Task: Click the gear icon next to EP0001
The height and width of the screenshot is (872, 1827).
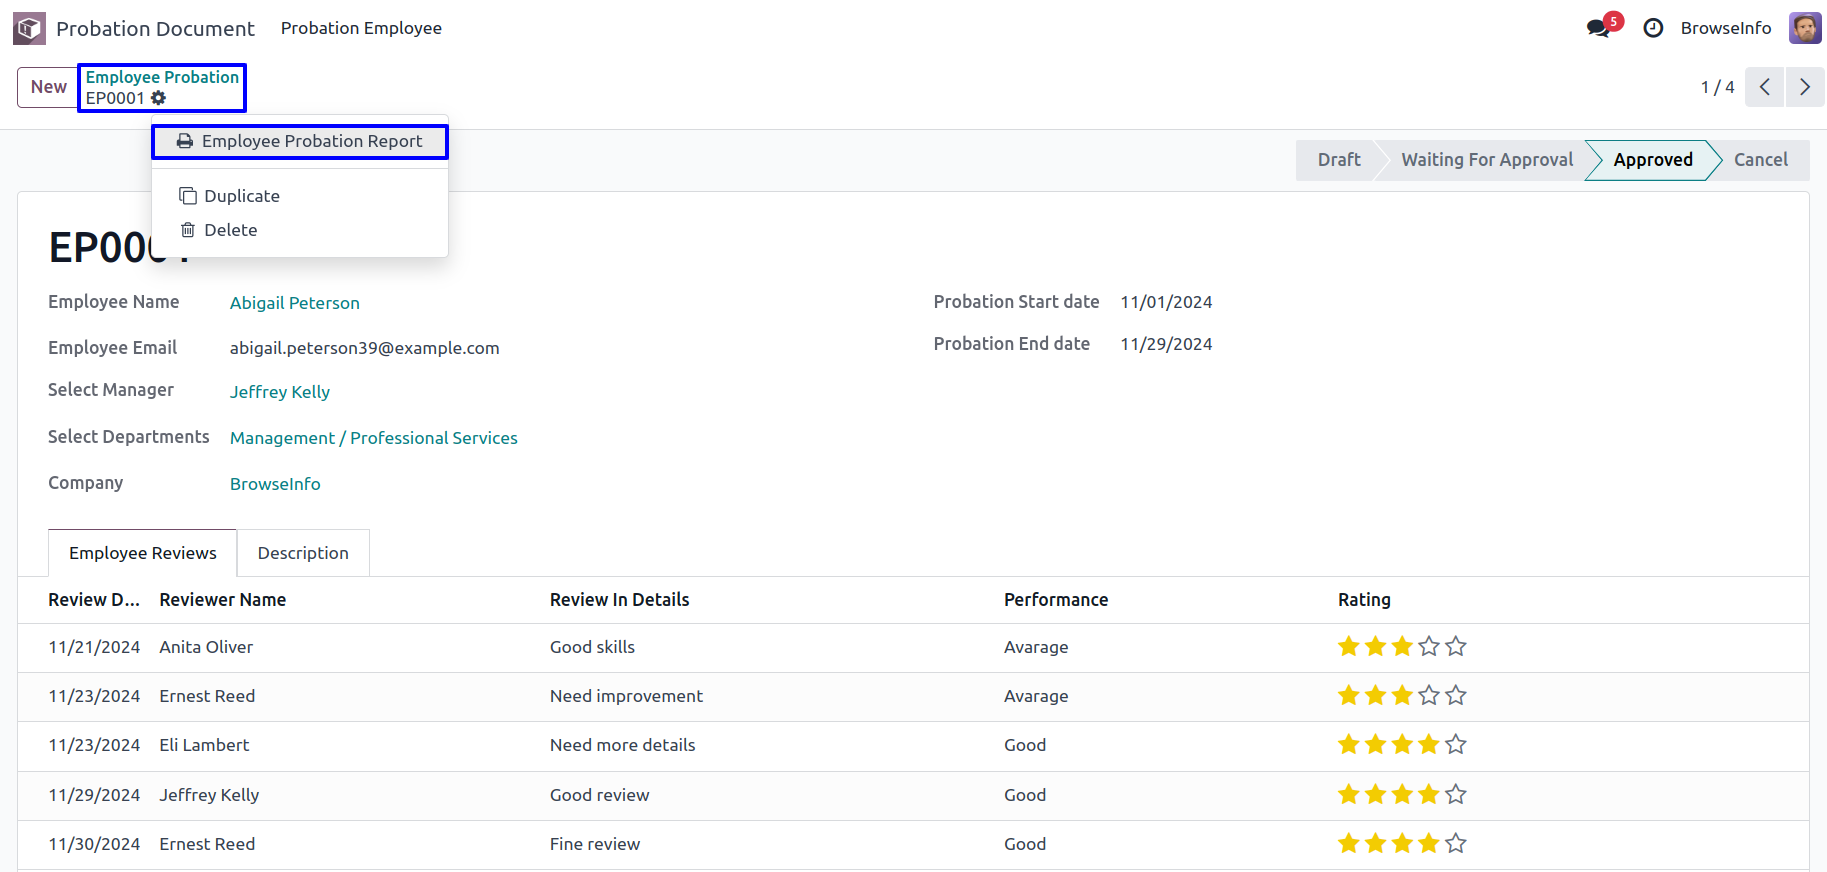Action: 159,98
